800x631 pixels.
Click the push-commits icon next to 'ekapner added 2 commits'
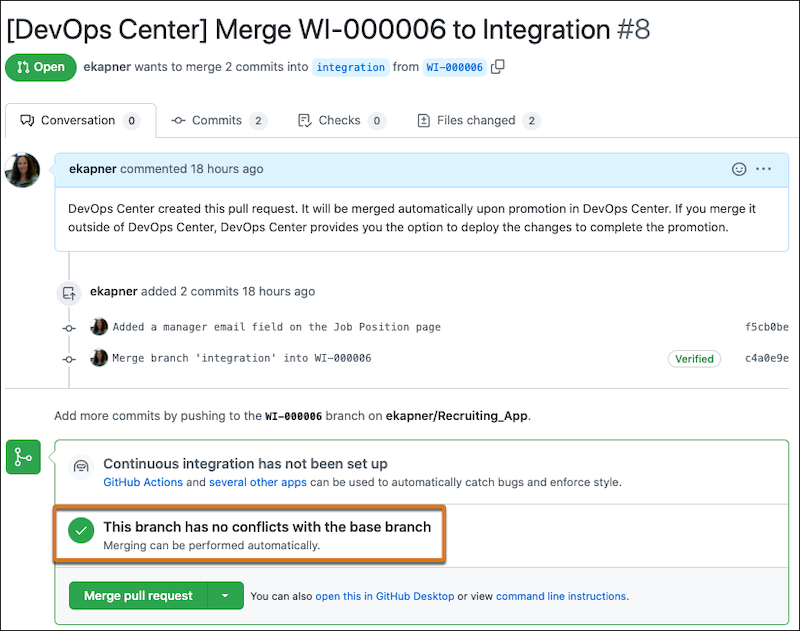click(69, 294)
